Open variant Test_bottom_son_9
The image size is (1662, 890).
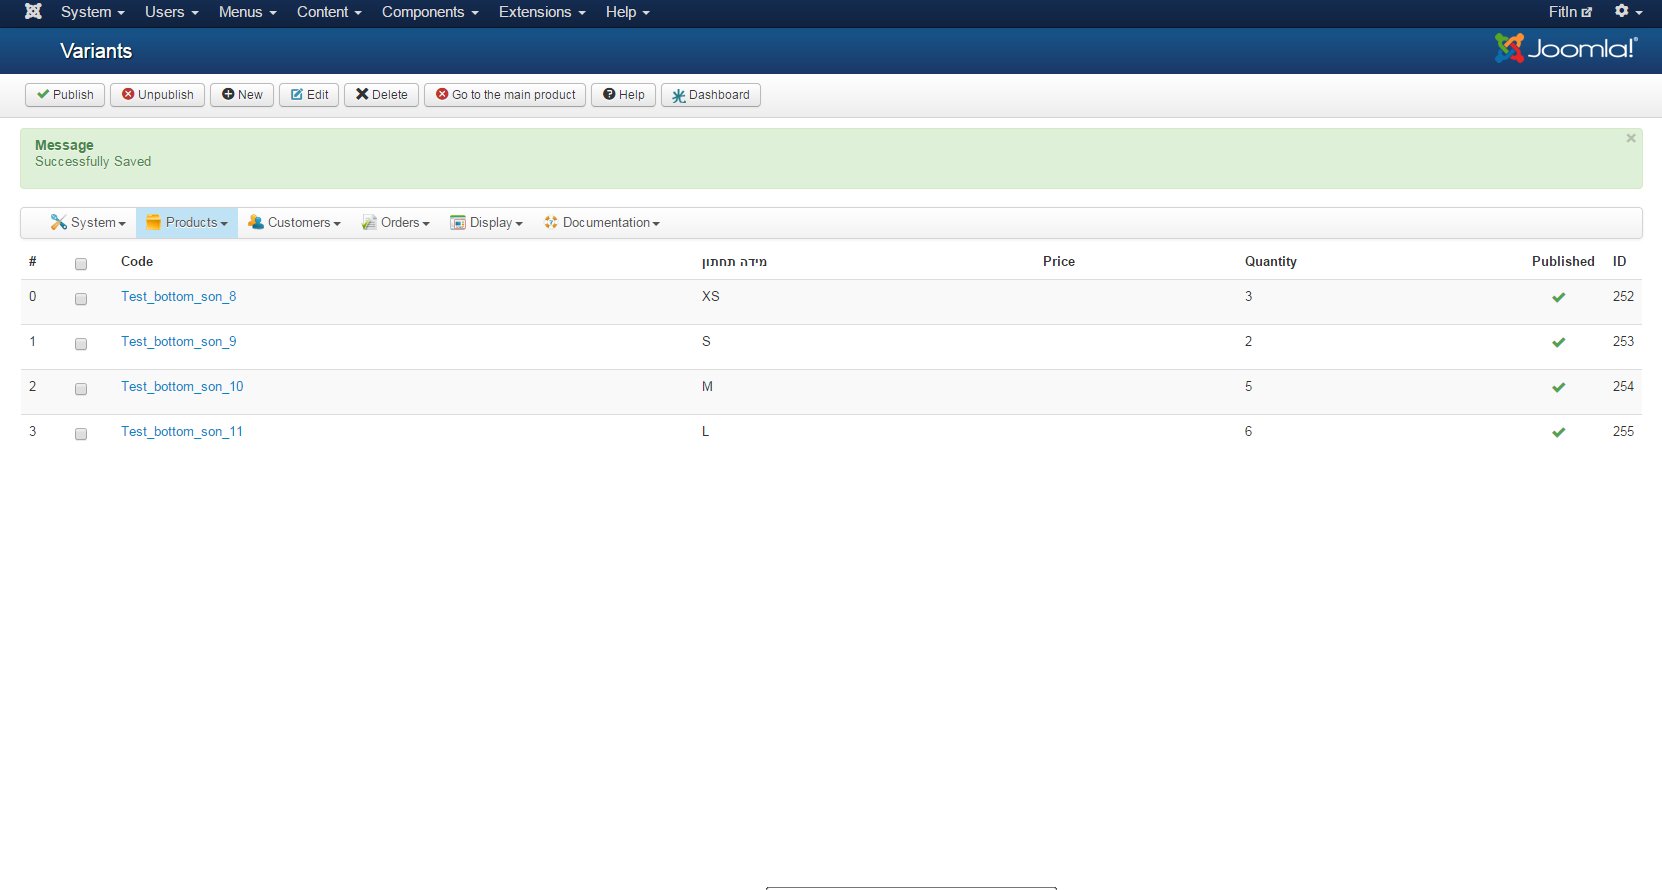(x=179, y=342)
